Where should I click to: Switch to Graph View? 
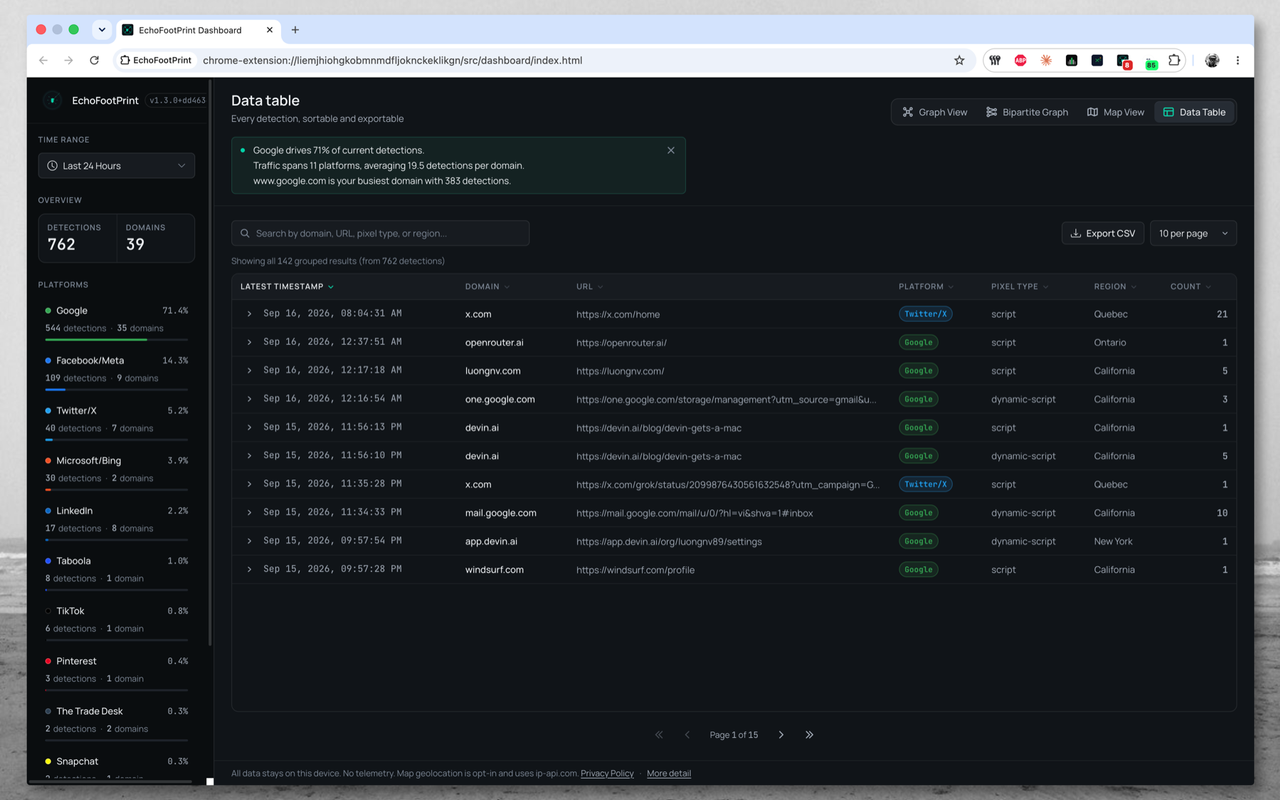[x=935, y=112]
